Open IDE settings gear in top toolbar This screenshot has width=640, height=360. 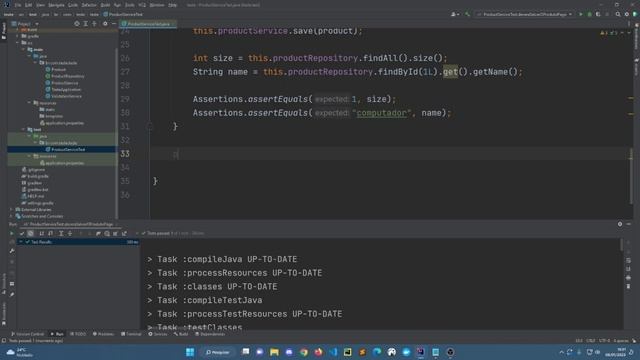click(627, 14)
